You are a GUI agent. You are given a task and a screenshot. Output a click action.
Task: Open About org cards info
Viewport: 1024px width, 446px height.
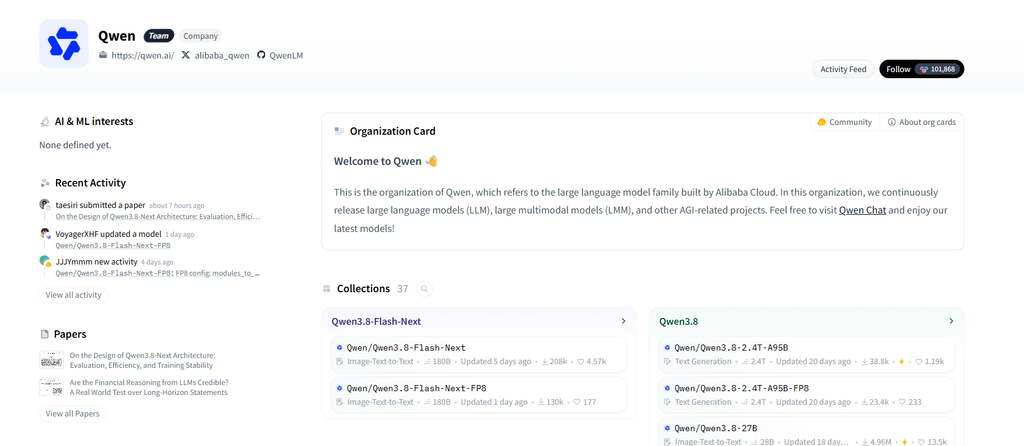(921, 122)
